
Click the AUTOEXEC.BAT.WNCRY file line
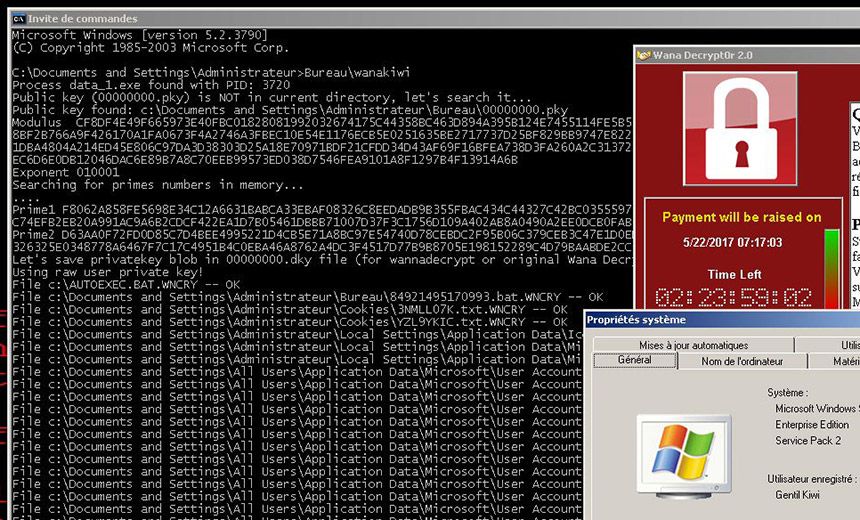click(x=126, y=285)
